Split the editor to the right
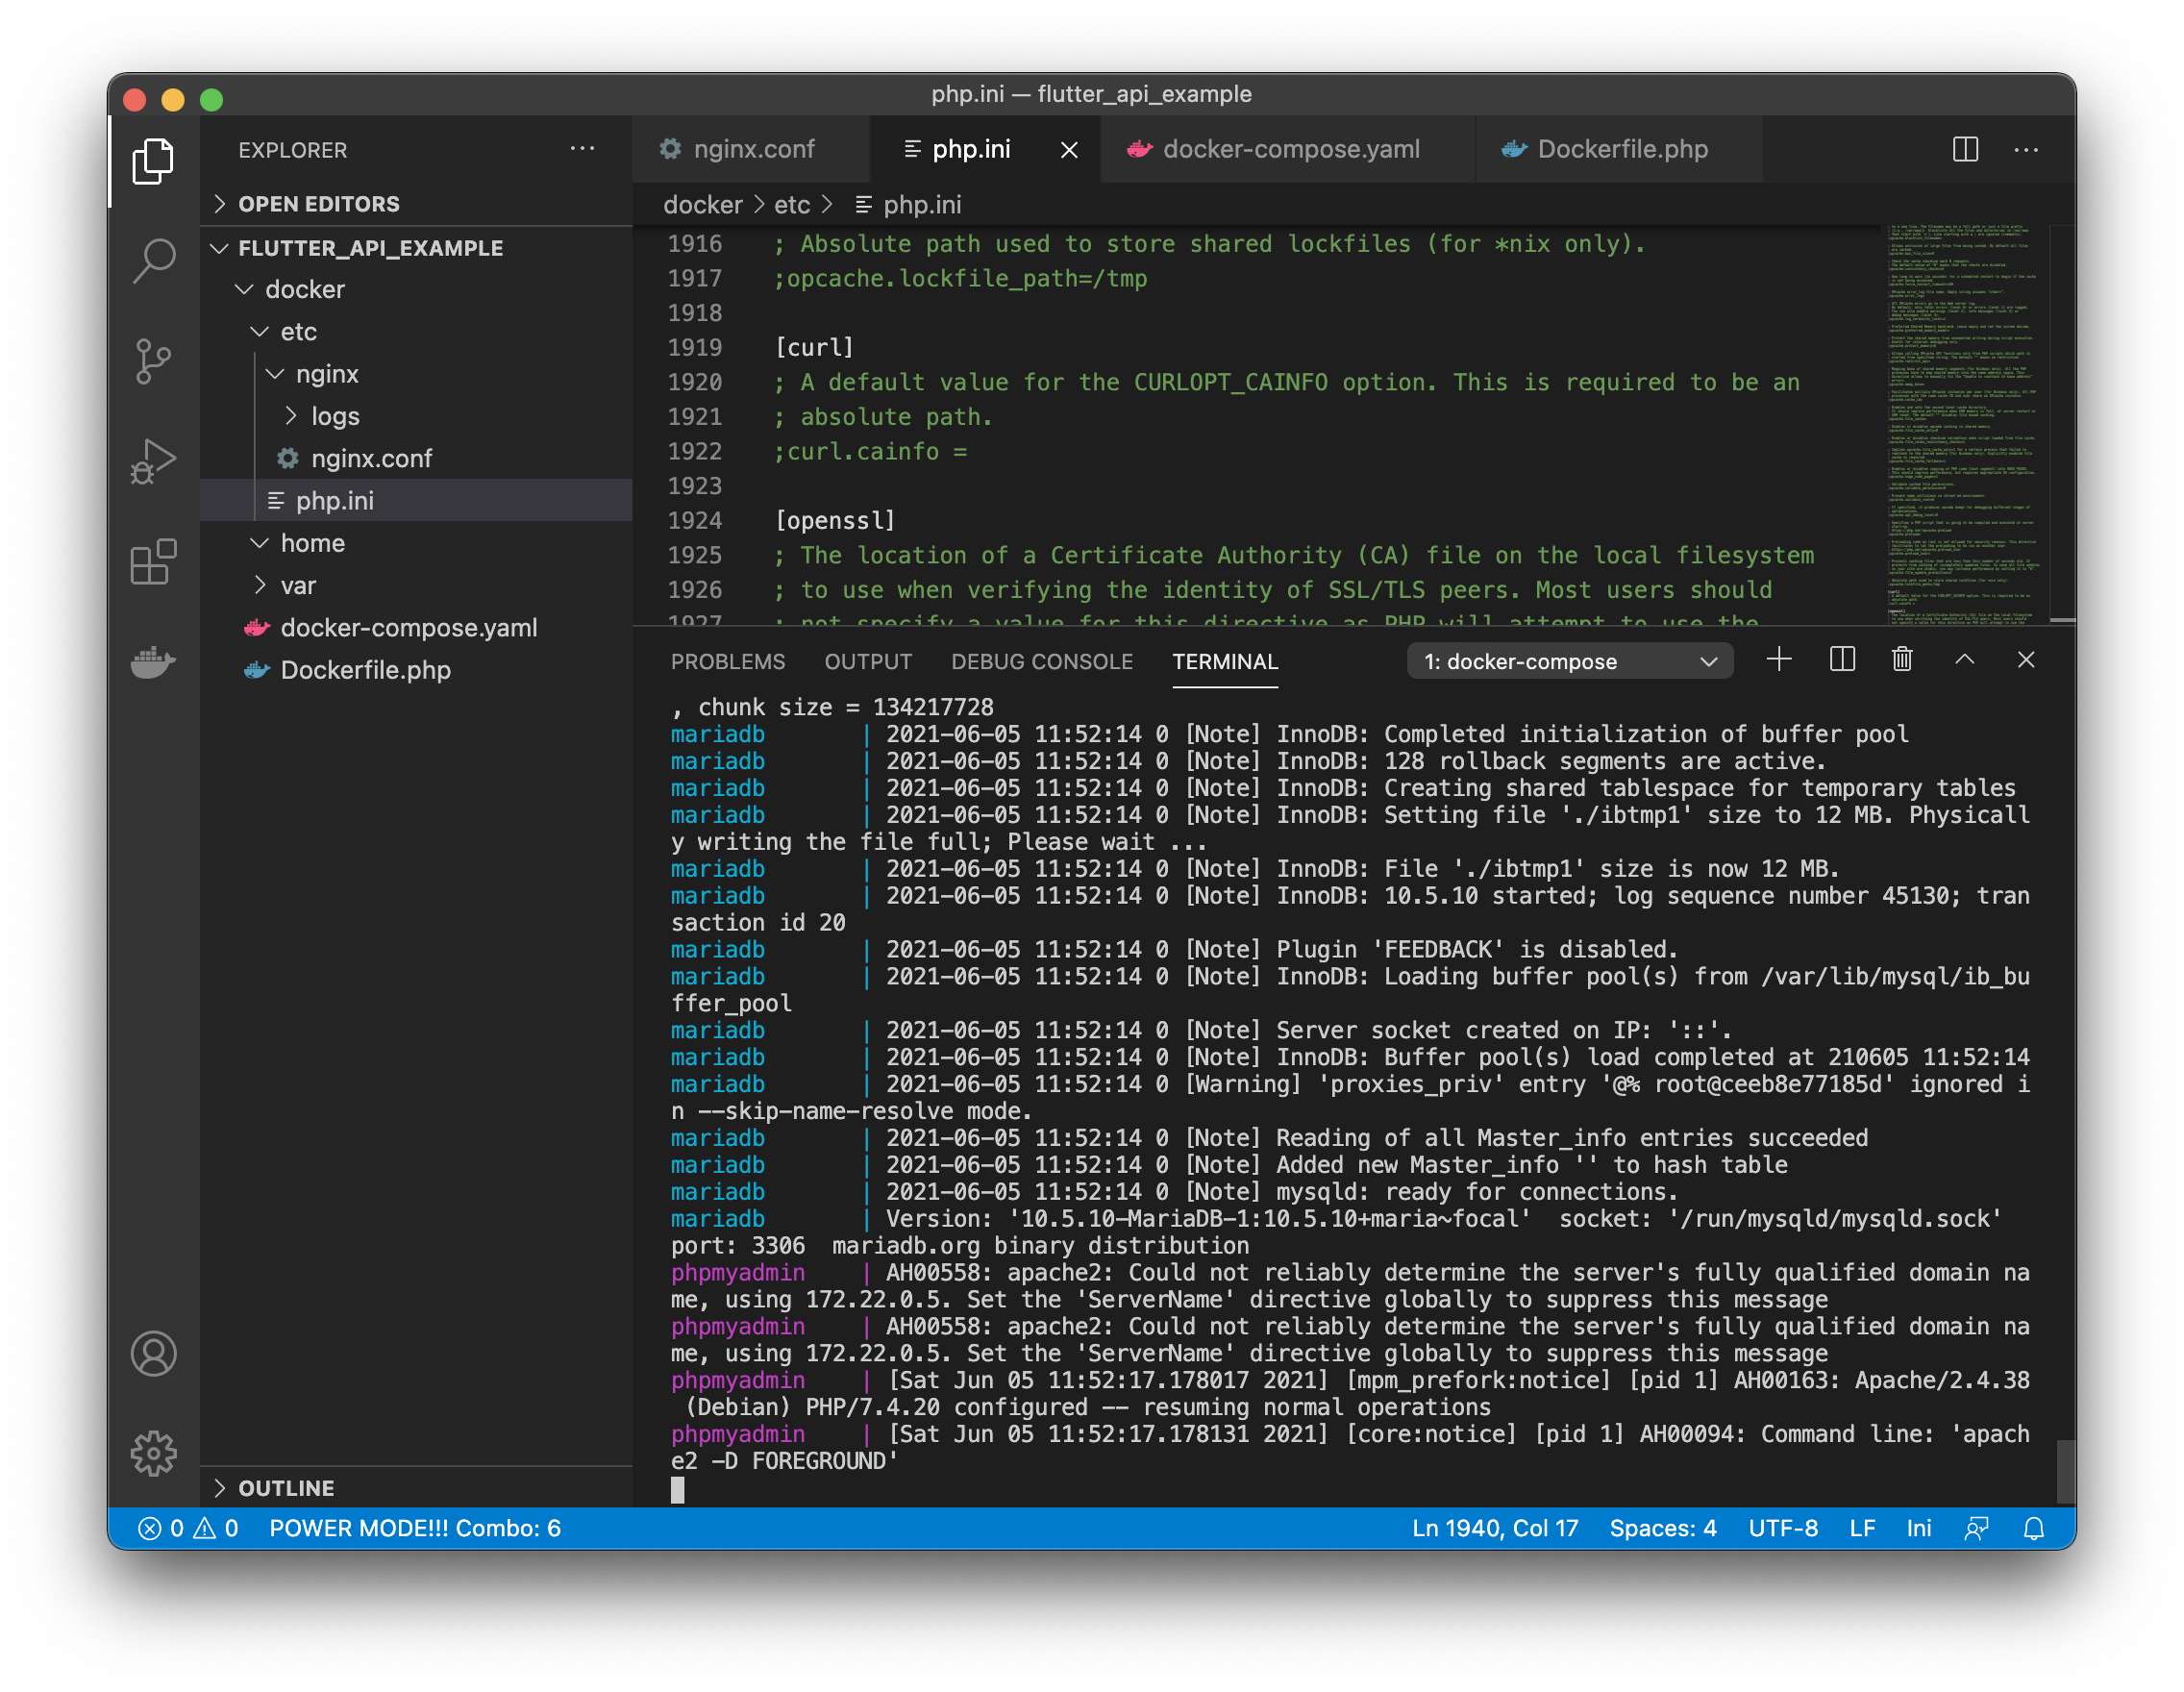Image resolution: width=2184 pixels, height=1692 pixels. (x=1965, y=149)
